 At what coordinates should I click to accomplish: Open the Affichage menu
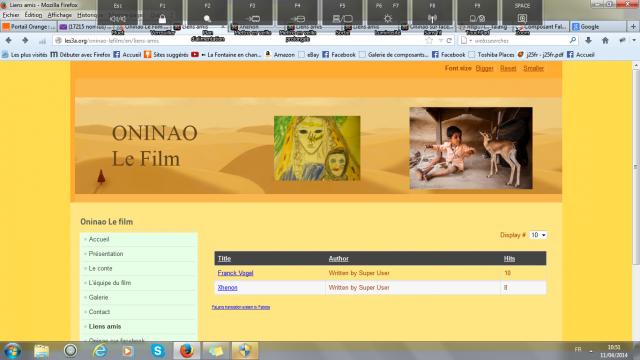pyautogui.click(x=60, y=15)
